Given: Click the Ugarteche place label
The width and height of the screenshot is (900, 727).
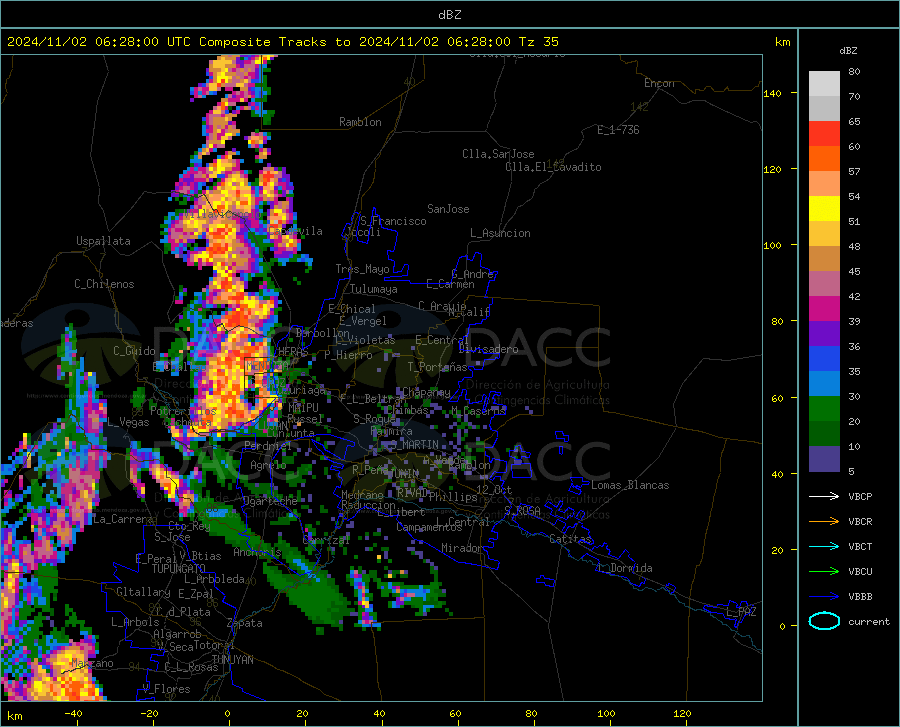Looking at the screenshot, I should coord(270,500).
